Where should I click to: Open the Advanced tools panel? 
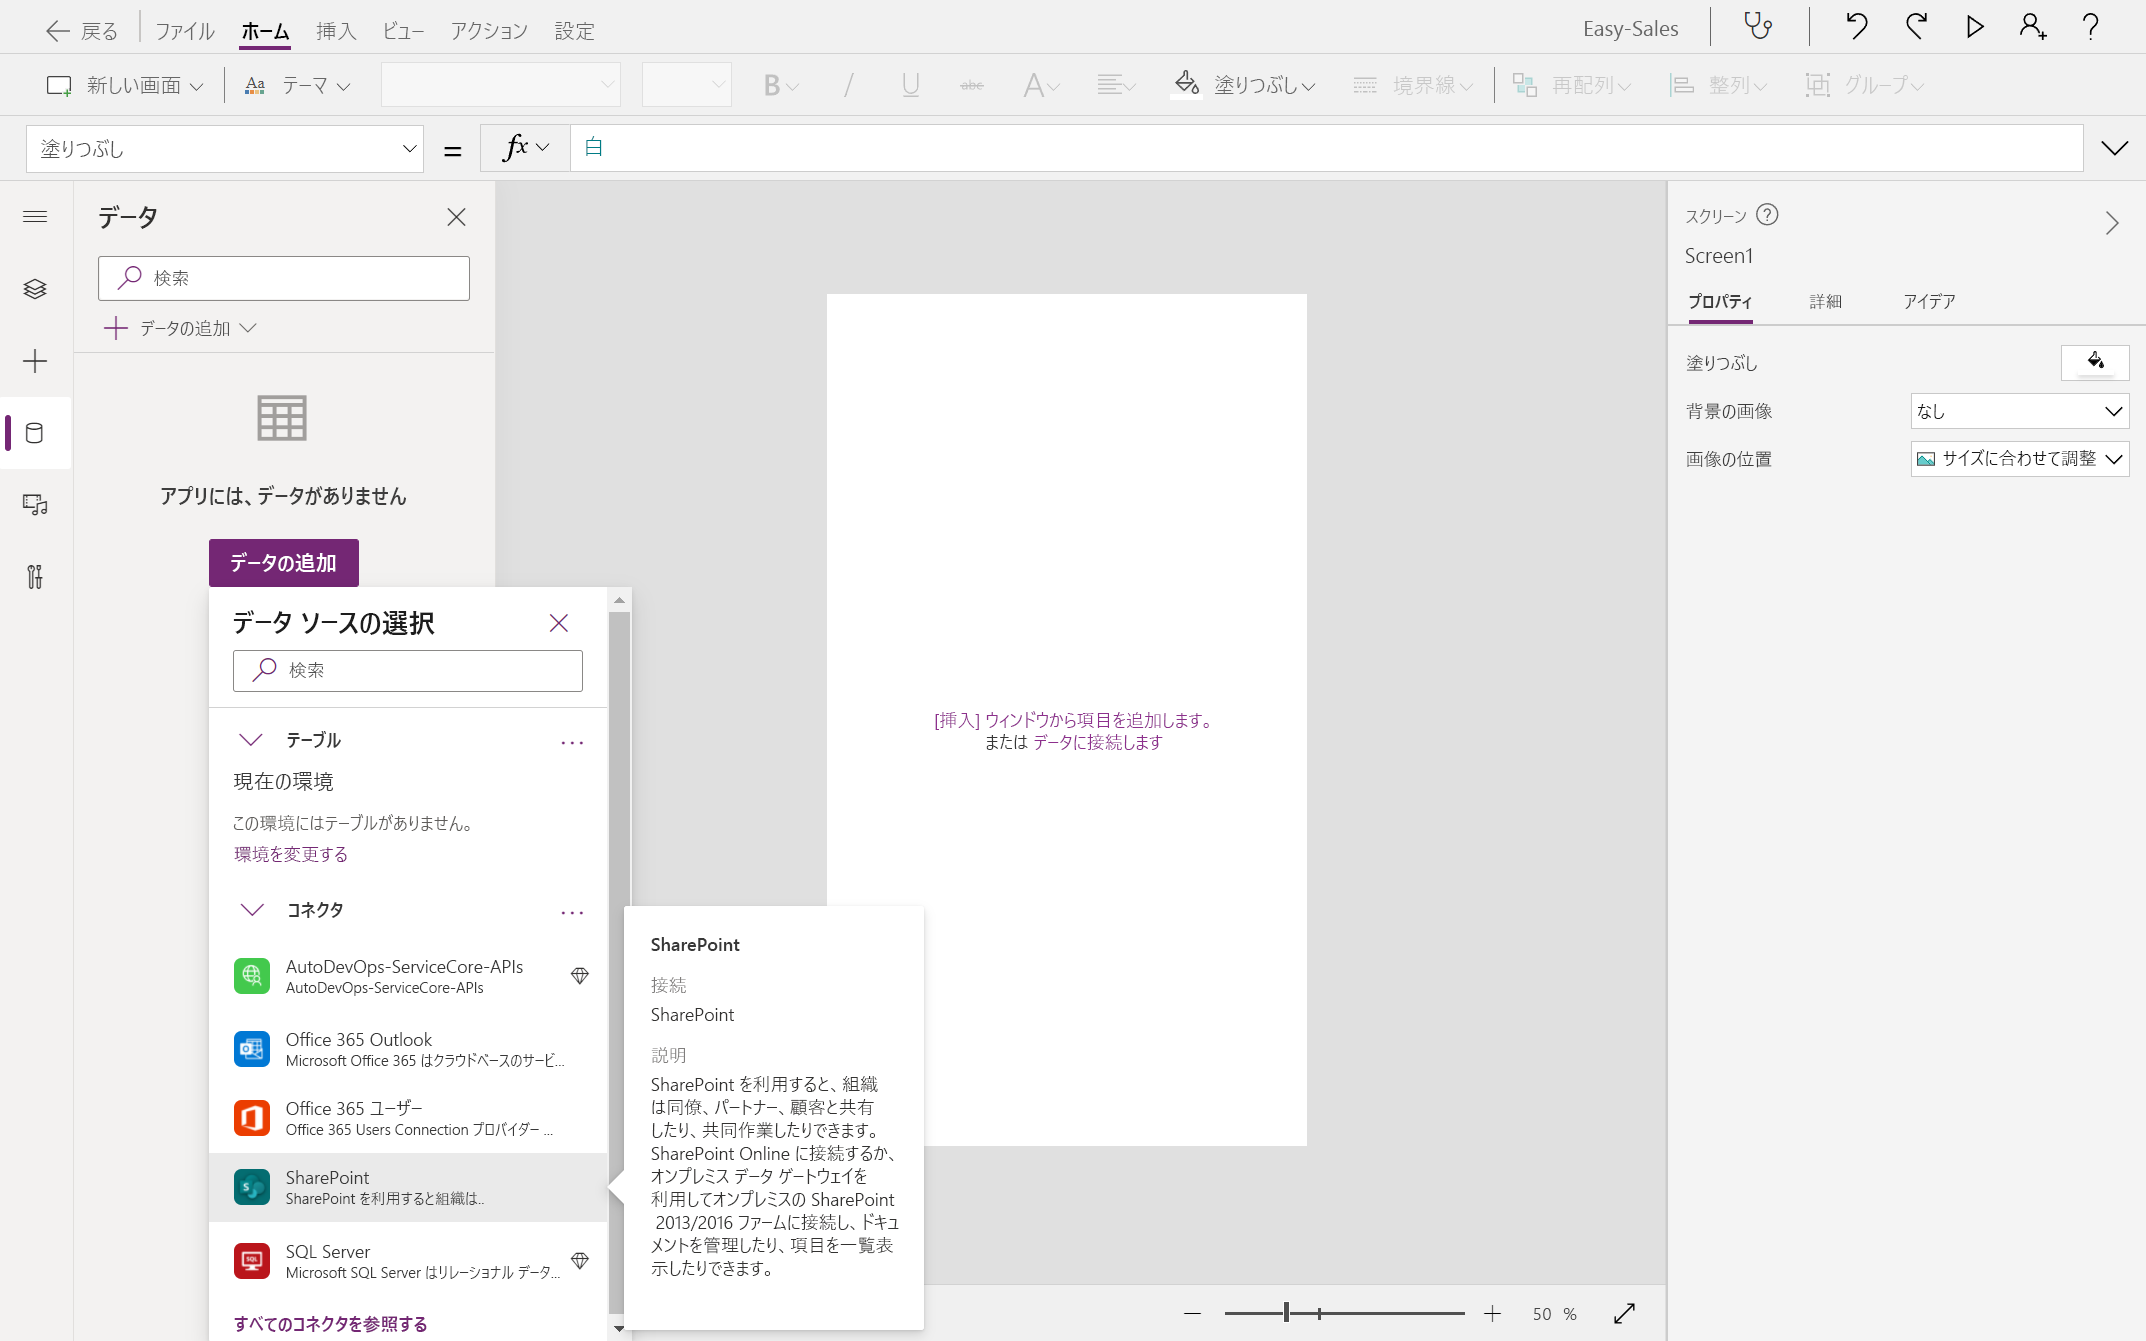(x=35, y=577)
